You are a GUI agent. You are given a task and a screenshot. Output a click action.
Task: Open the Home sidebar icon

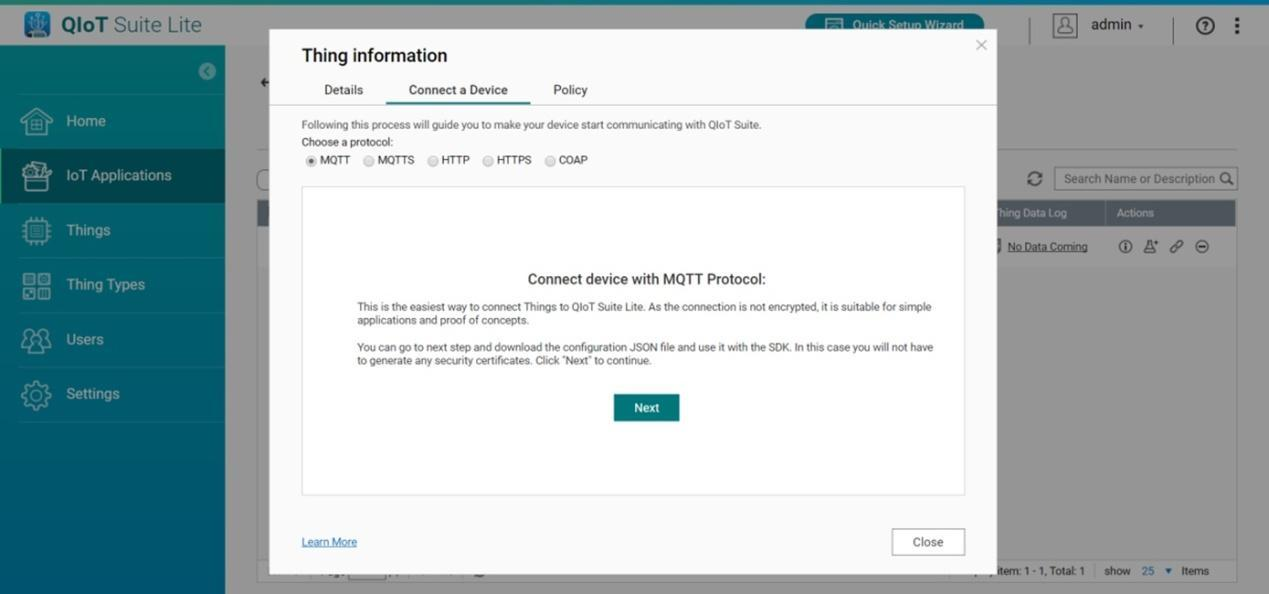36,121
